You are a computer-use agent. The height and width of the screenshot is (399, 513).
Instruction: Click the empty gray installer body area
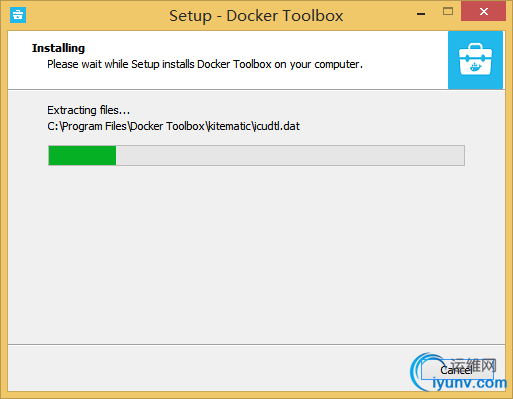[257, 253]
